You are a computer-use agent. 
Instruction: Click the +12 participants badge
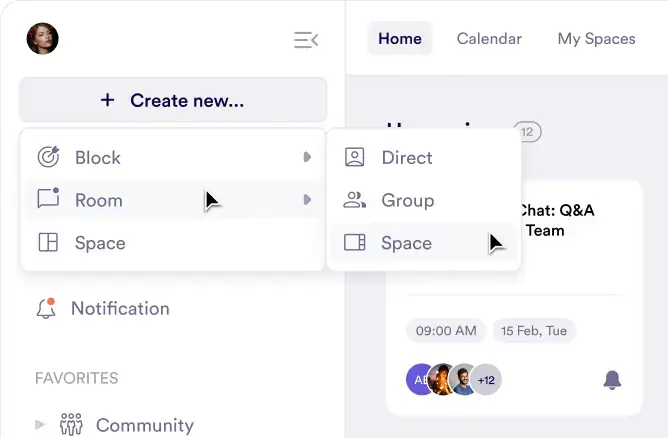point(487,380)
